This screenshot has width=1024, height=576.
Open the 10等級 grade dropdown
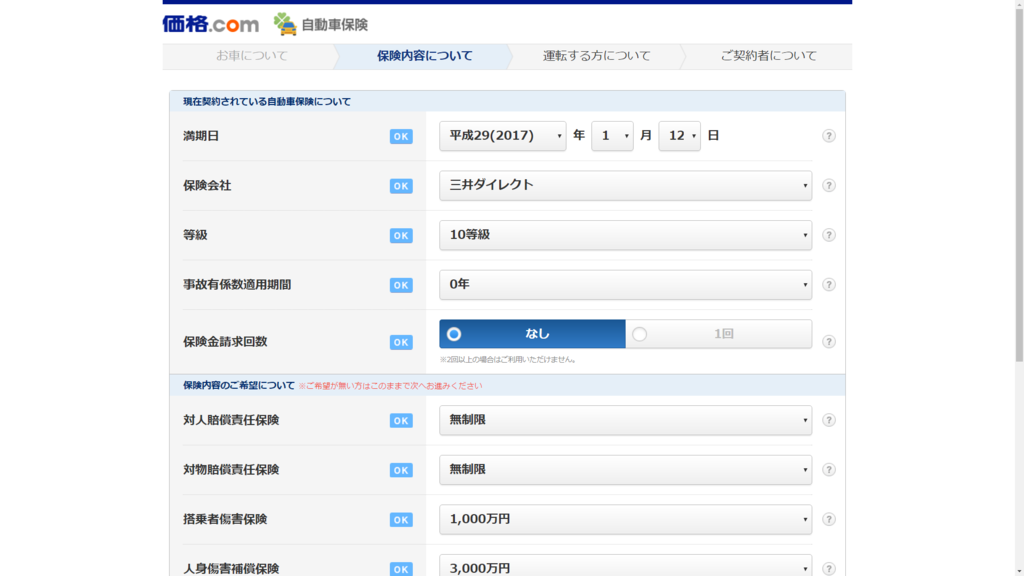626,235
